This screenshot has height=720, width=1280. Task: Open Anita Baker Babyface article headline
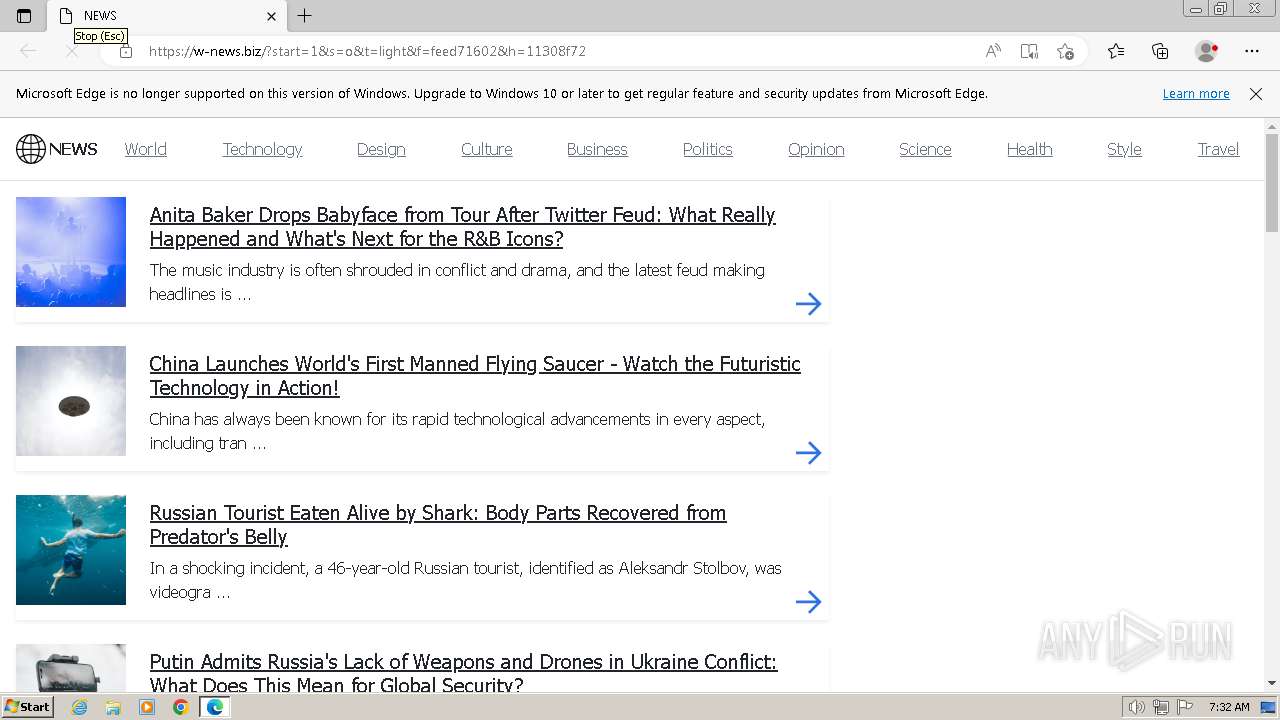pyautogui.click(x=462, y=227)
